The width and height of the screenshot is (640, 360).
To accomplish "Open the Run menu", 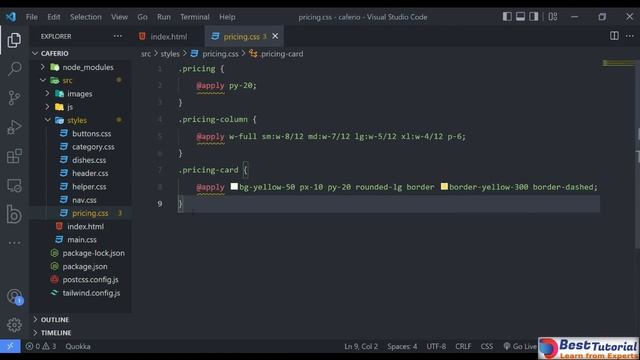I will (164, 17).
